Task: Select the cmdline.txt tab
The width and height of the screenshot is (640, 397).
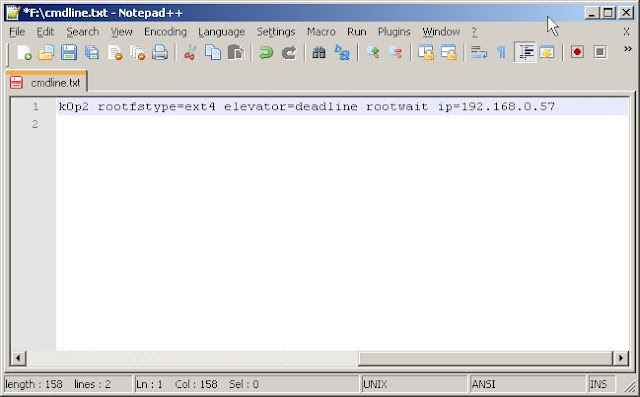Action: pyautogui.click(x=46, y=82)
